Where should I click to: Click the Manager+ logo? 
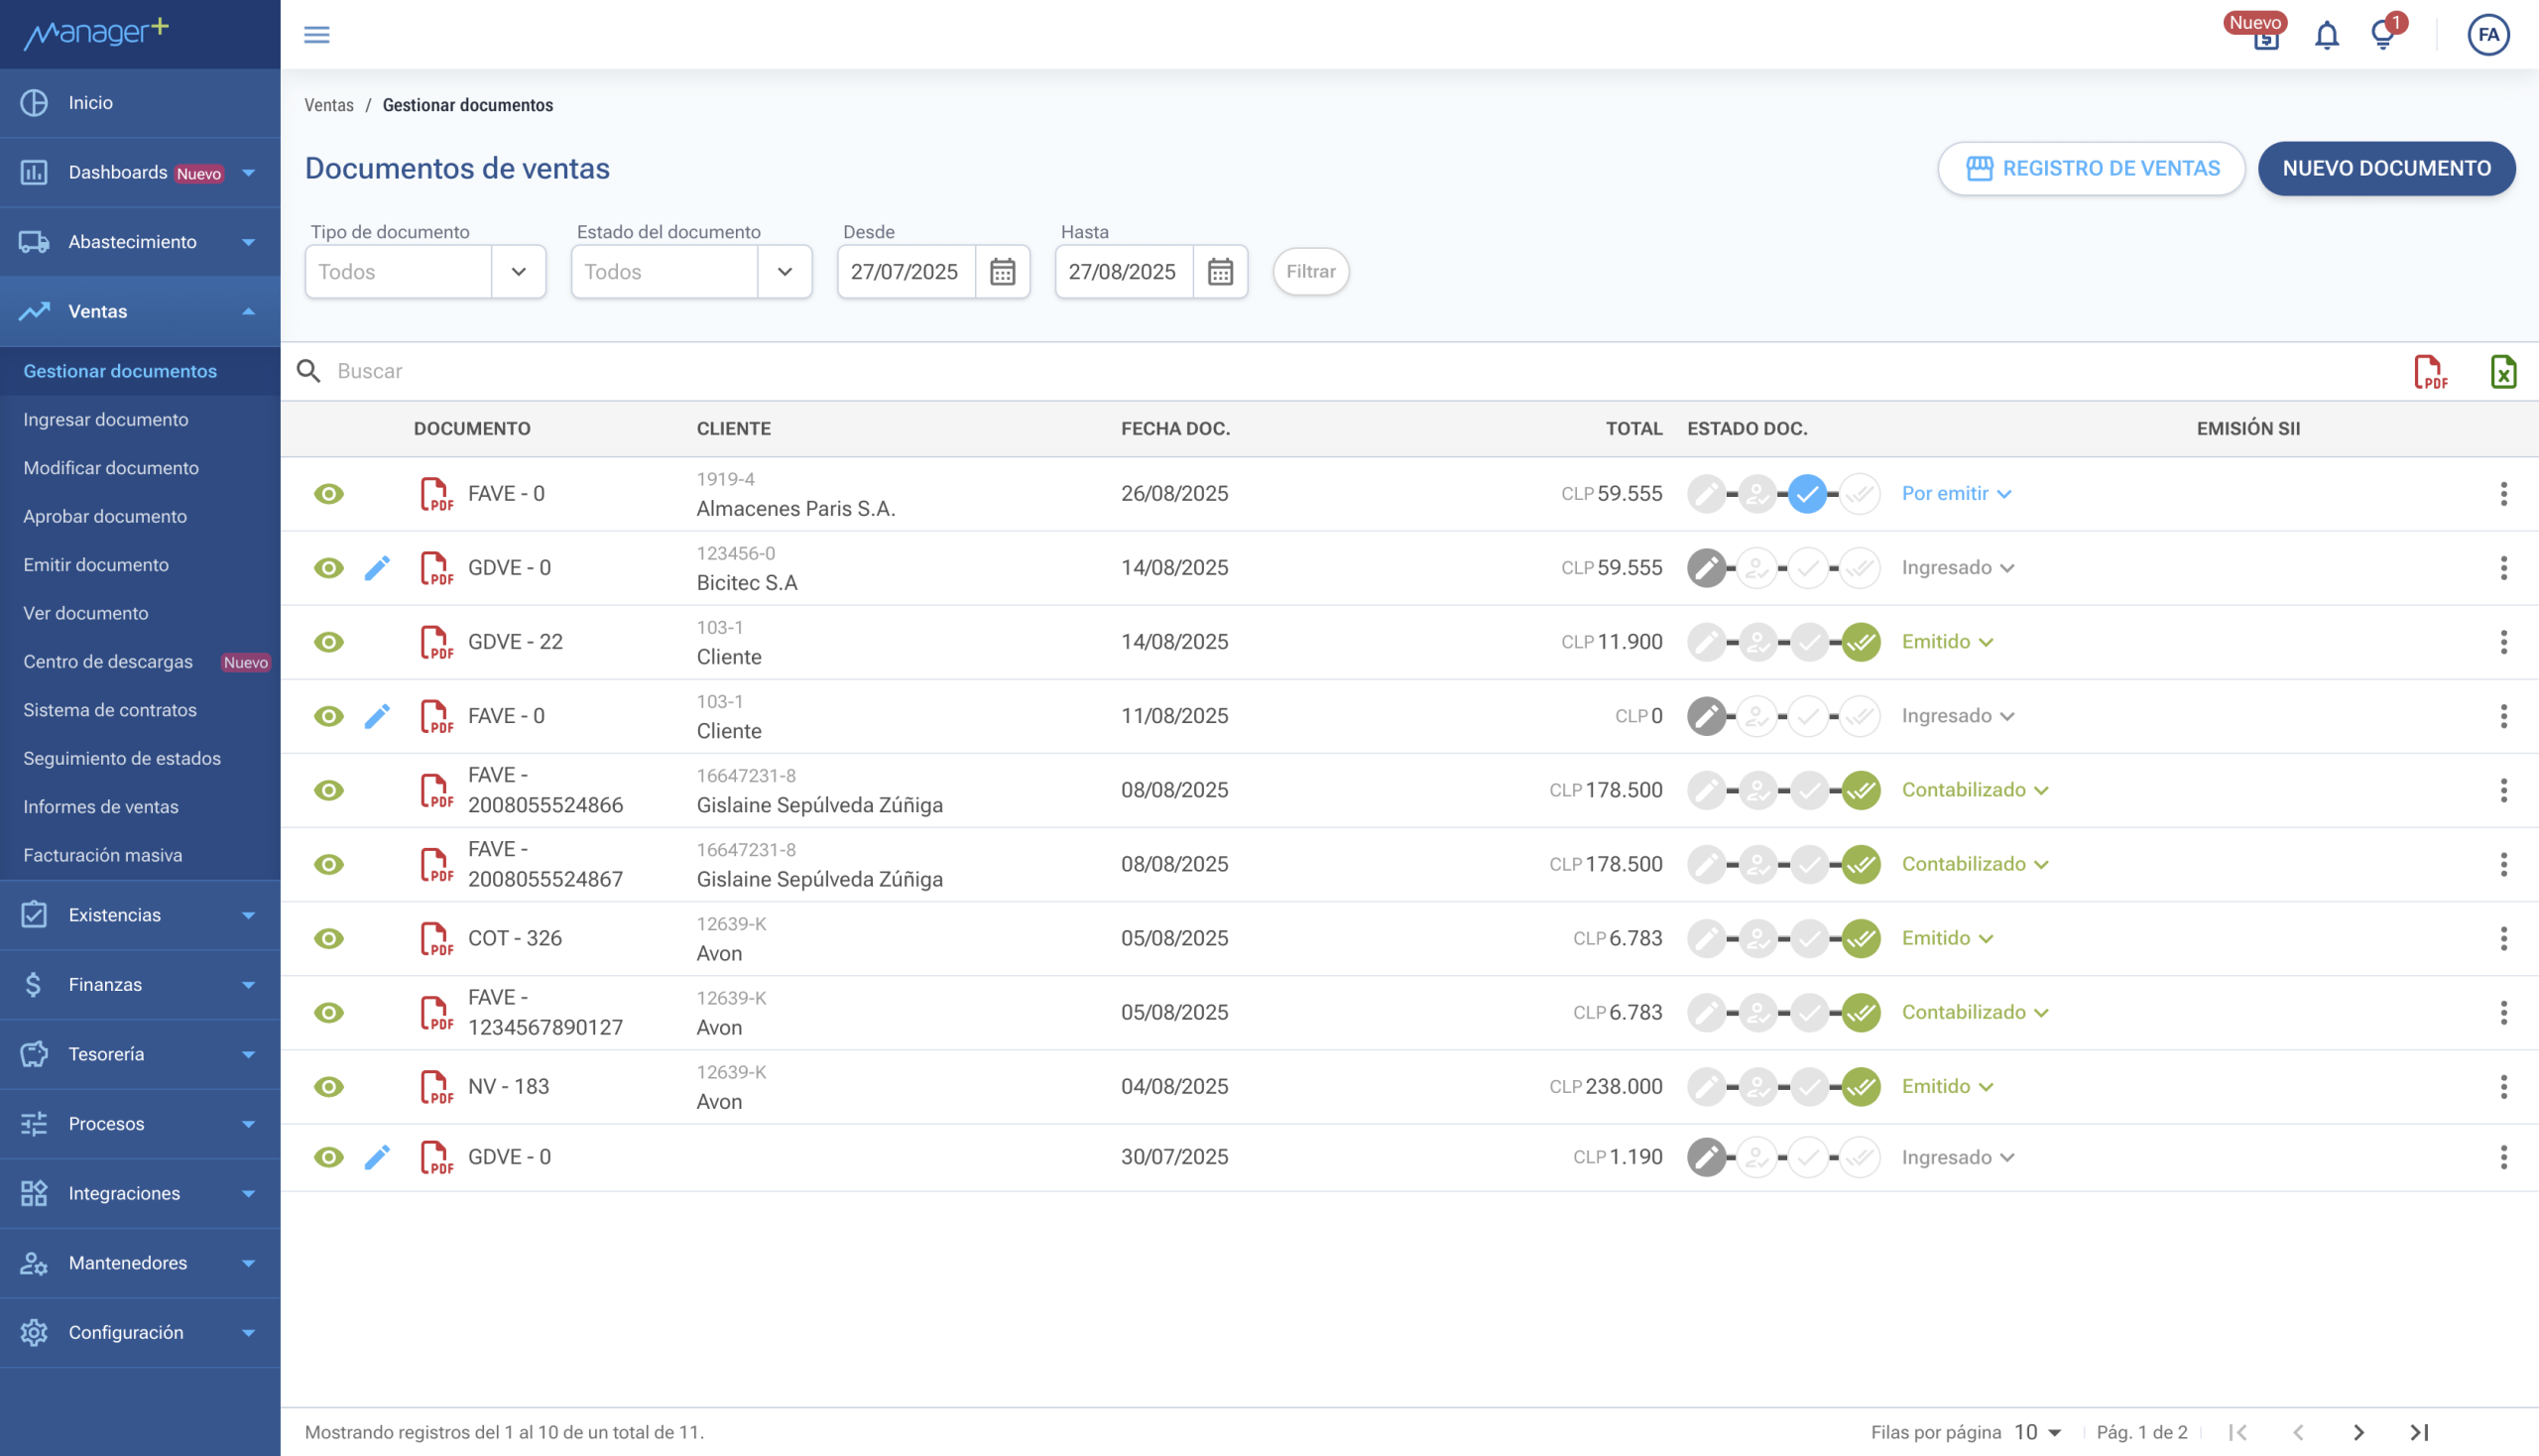[x=97, y=33]
